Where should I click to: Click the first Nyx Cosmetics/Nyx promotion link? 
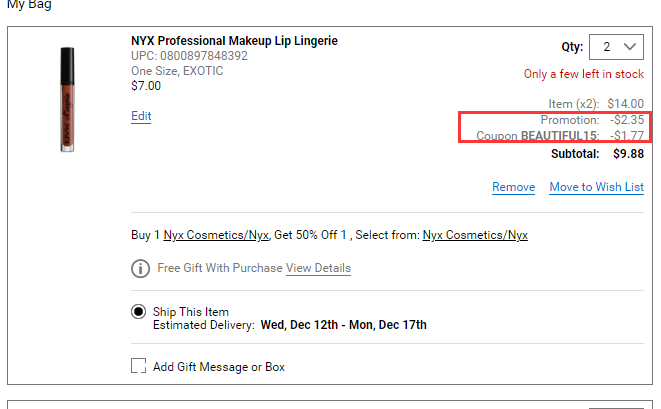tap(216, 235)
